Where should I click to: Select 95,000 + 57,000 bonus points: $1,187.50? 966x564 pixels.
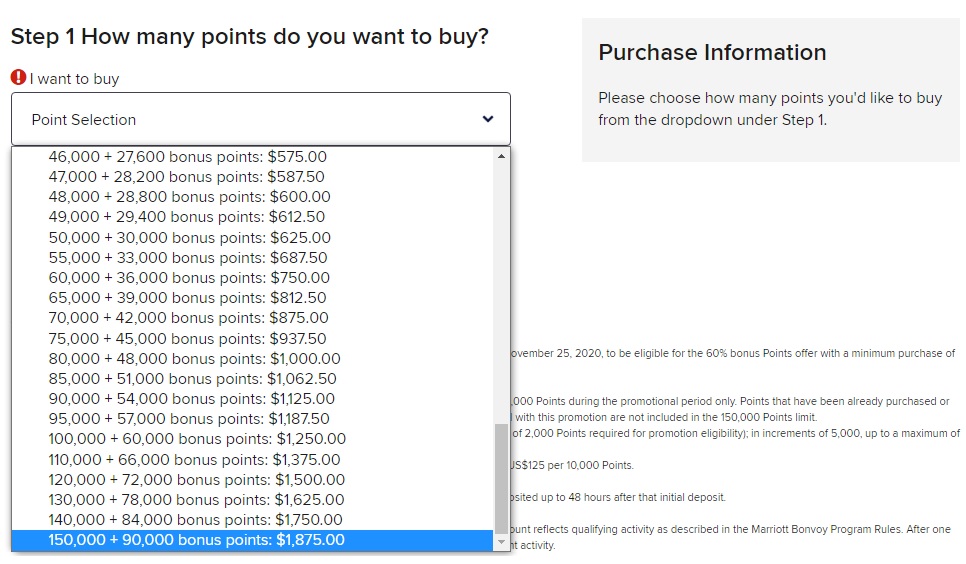[189, 419]
